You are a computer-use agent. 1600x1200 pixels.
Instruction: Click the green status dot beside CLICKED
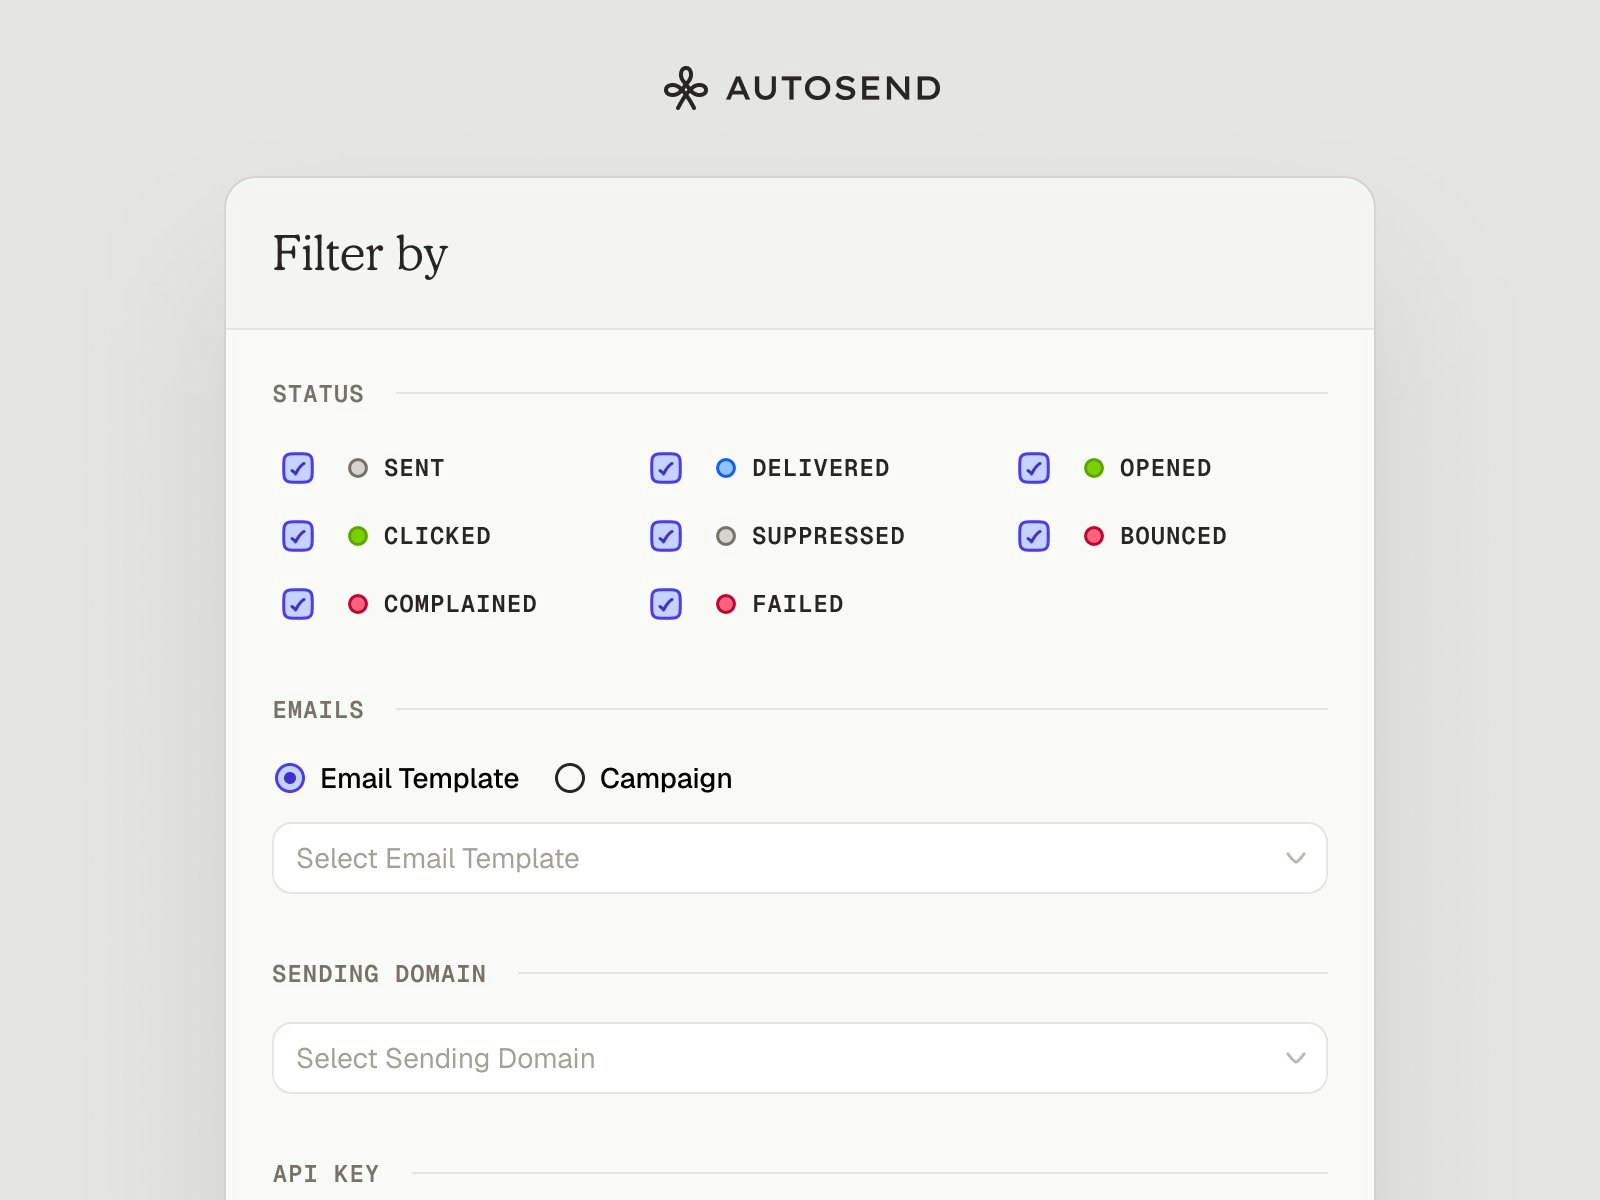[357, 536]
